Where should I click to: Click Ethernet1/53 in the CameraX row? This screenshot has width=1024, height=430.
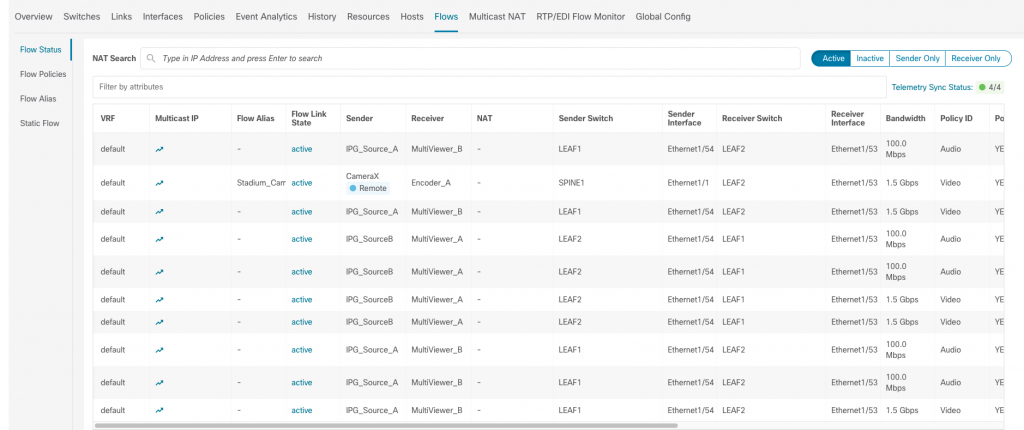click(x=854, y=183)
